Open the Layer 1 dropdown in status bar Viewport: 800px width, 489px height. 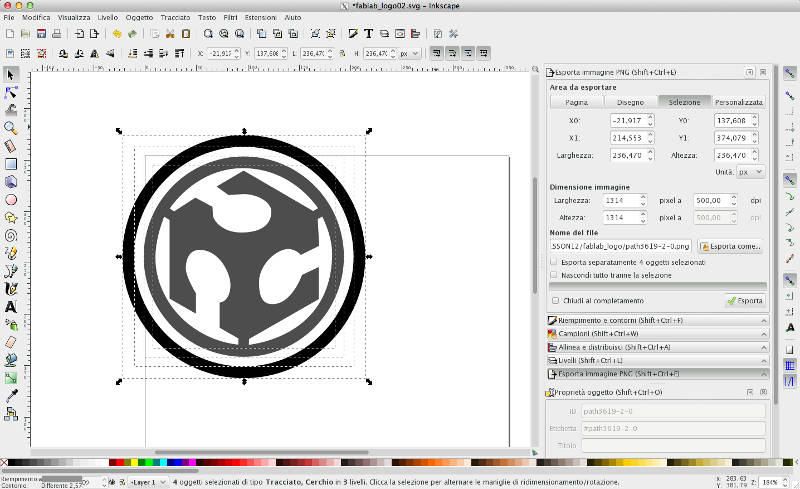point(148,482)
